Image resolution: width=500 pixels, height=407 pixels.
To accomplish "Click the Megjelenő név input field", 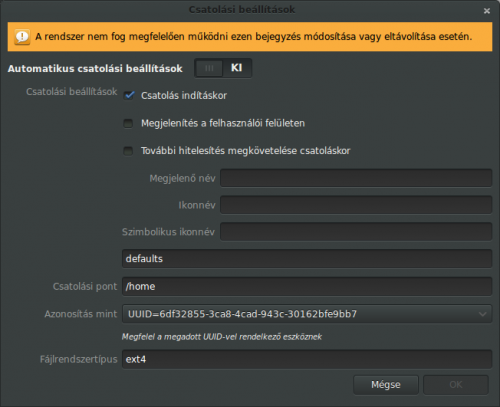I will [356, 178].
